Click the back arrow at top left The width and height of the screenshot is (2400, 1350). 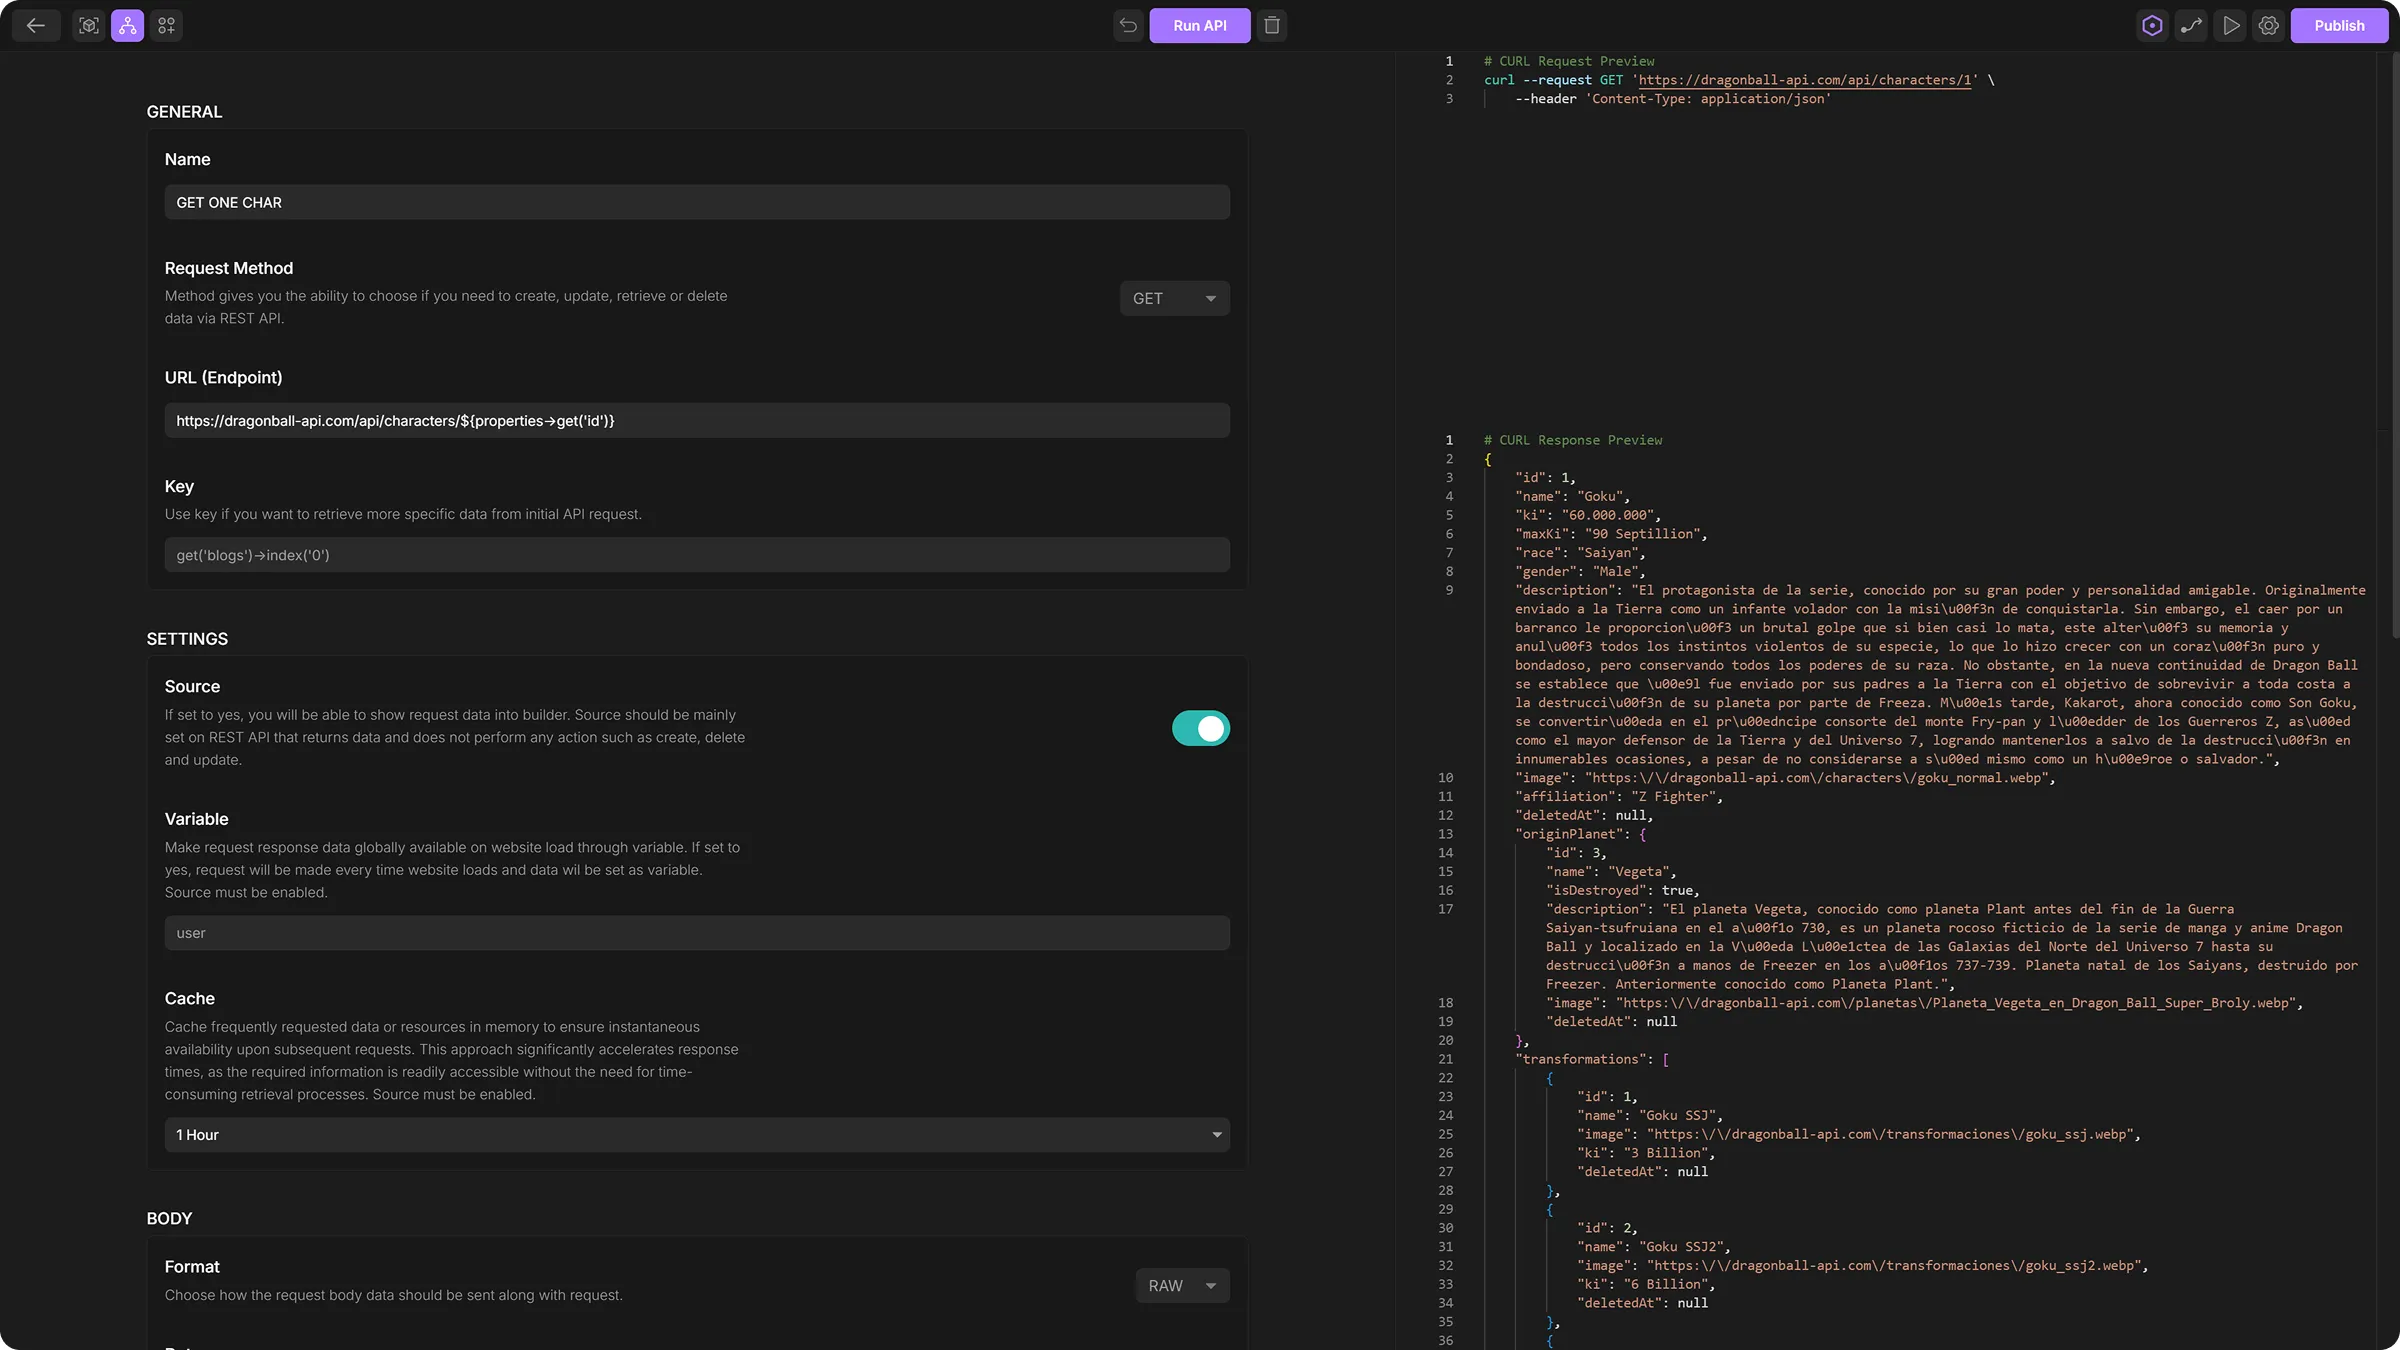point(36,25)
